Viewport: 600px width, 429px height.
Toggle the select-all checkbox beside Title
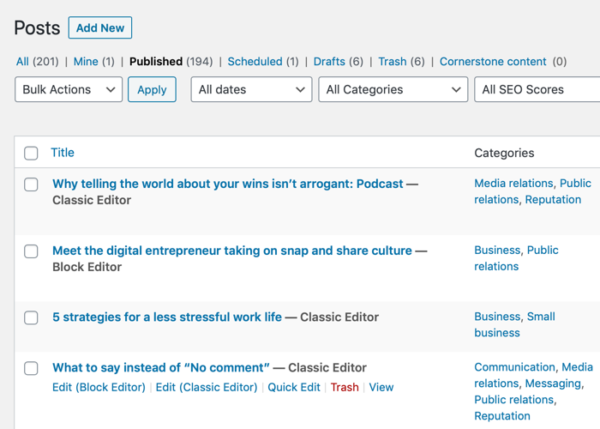(x=31, y=153)
